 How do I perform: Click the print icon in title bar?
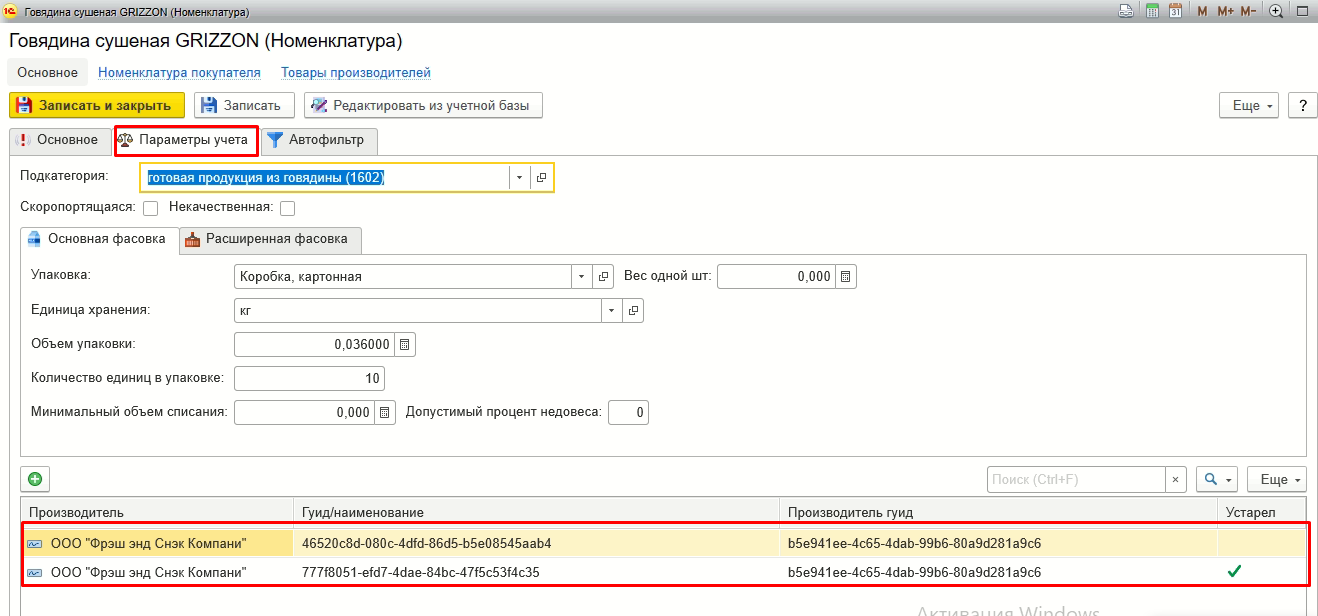pos(1125,11)
